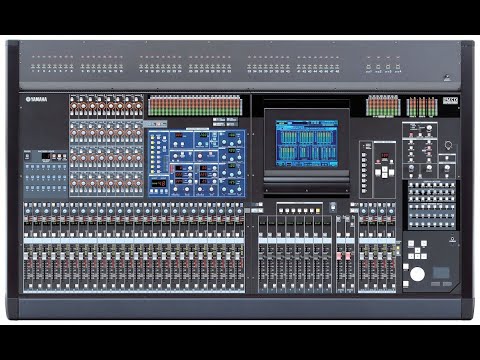
Task: Click the mix output LED meter bank
Action: (x=383, y=106)
